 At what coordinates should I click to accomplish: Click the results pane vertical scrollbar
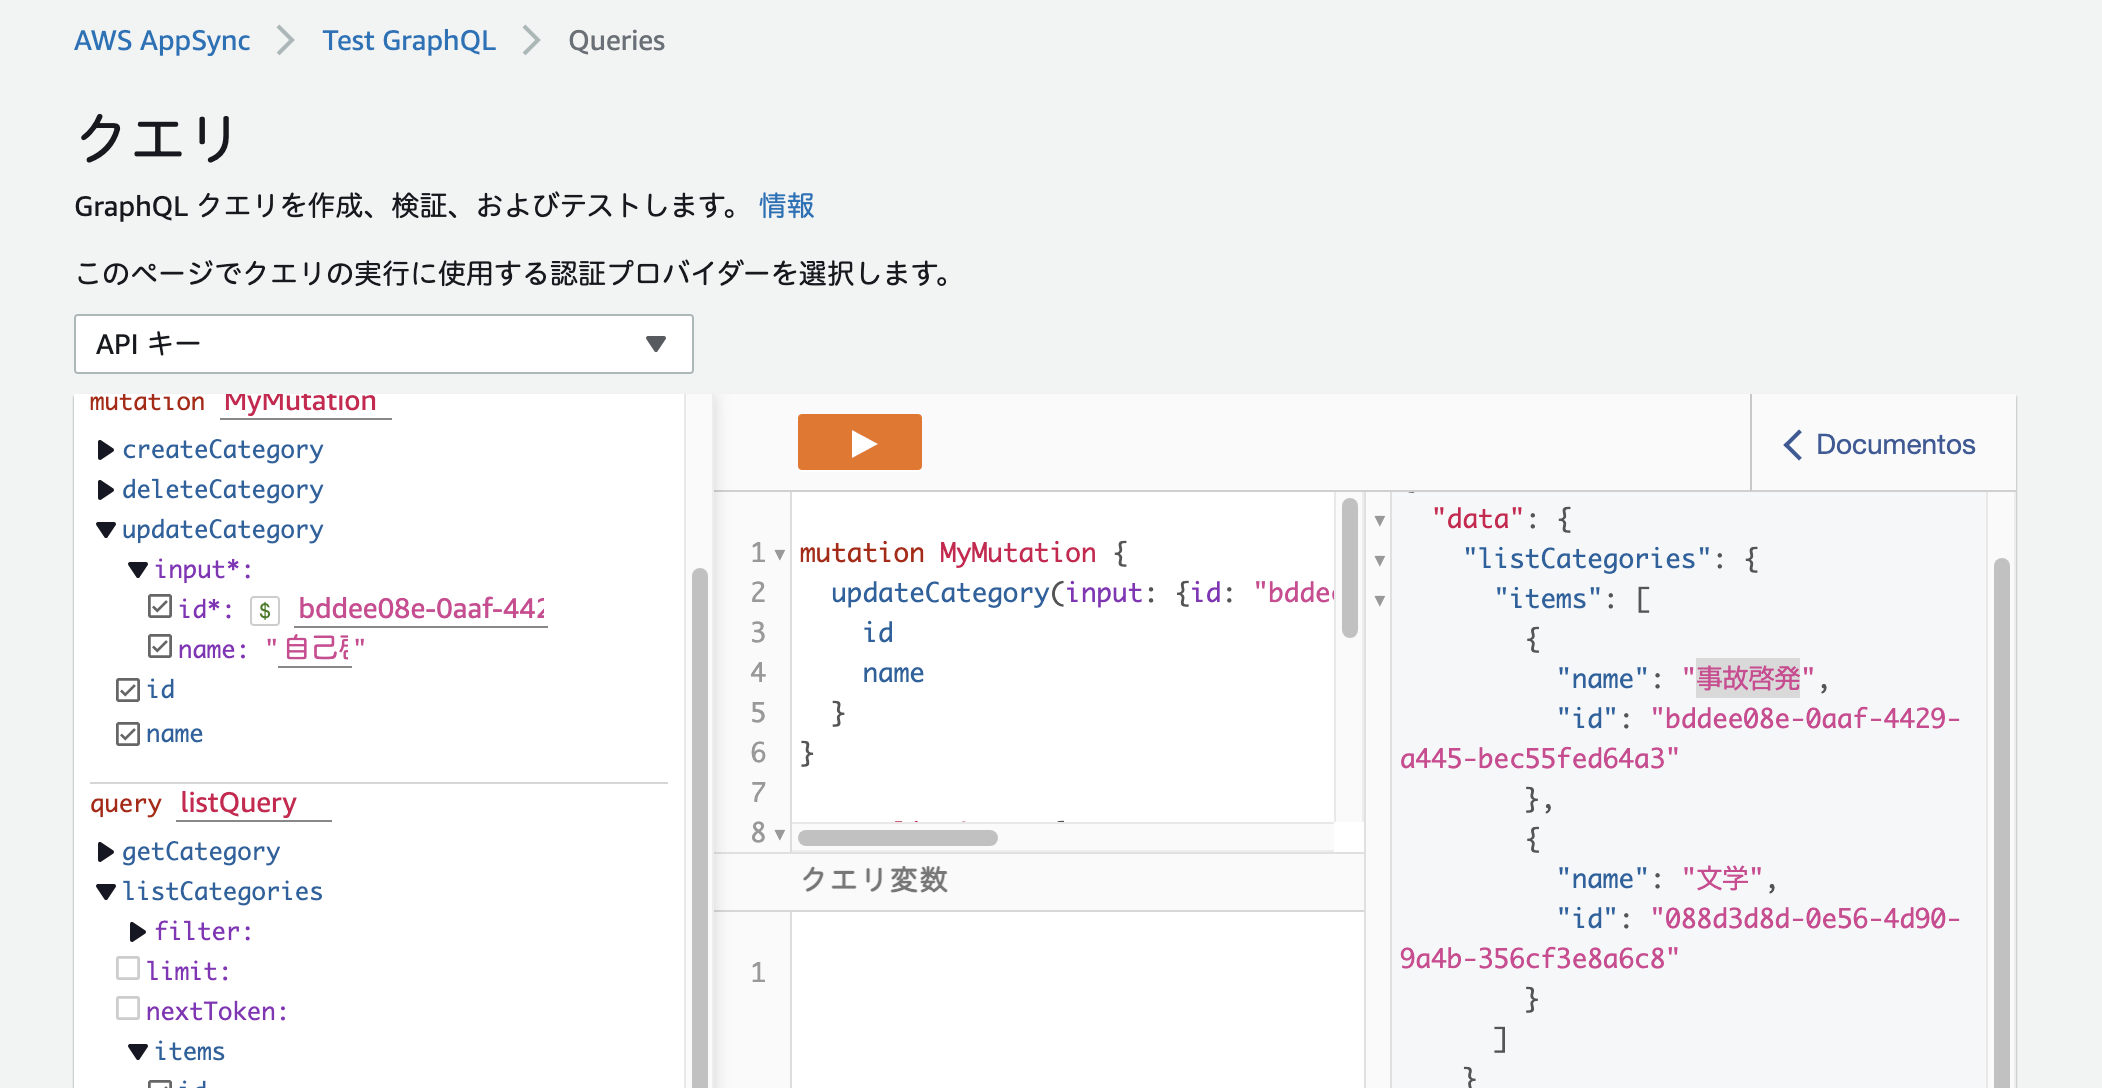pos(2002,822)
